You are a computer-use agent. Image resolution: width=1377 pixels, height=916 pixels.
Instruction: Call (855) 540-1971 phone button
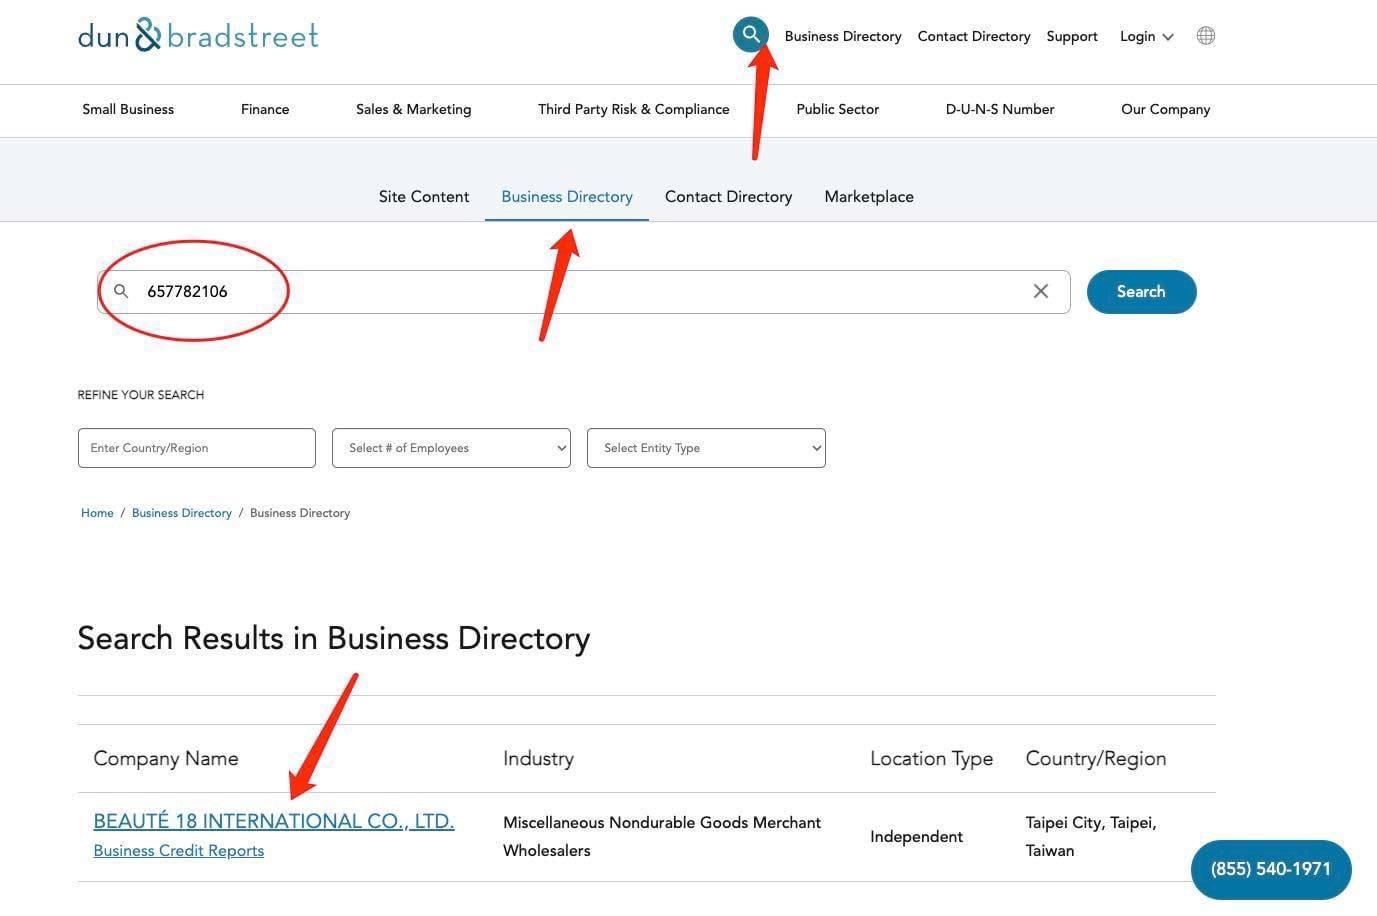tap(1270, 869)
